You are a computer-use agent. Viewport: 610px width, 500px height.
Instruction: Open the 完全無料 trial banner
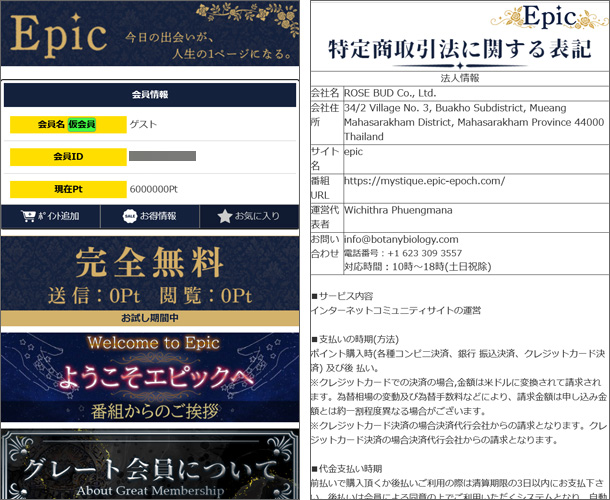[x=150, y=273]
